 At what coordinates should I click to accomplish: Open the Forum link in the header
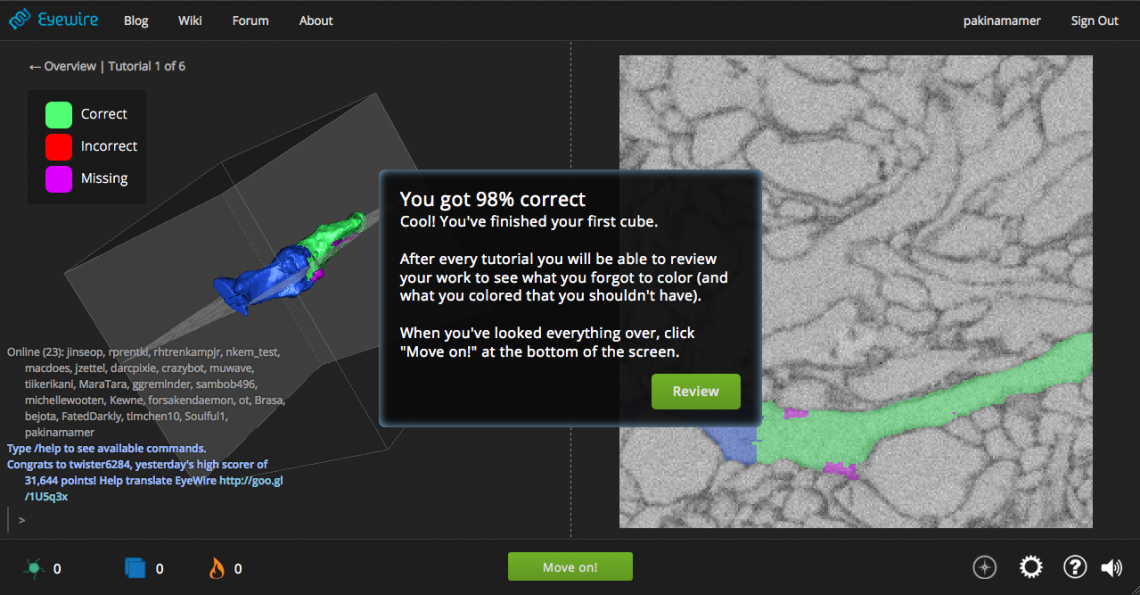point(250,21)
